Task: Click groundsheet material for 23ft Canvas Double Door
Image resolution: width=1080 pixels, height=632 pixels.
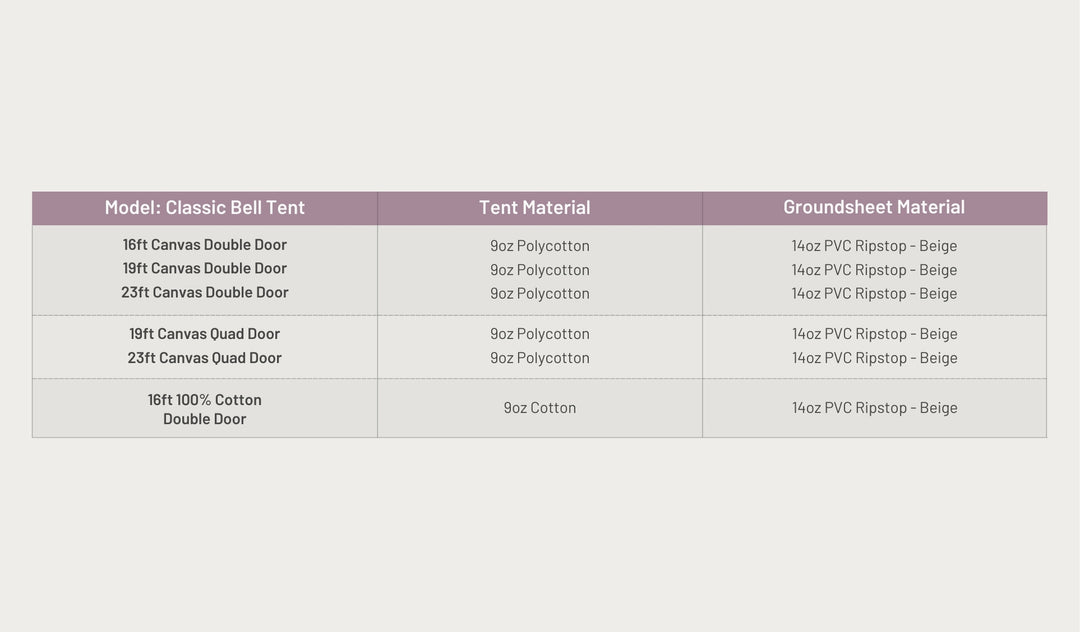Action: [875, 294]
